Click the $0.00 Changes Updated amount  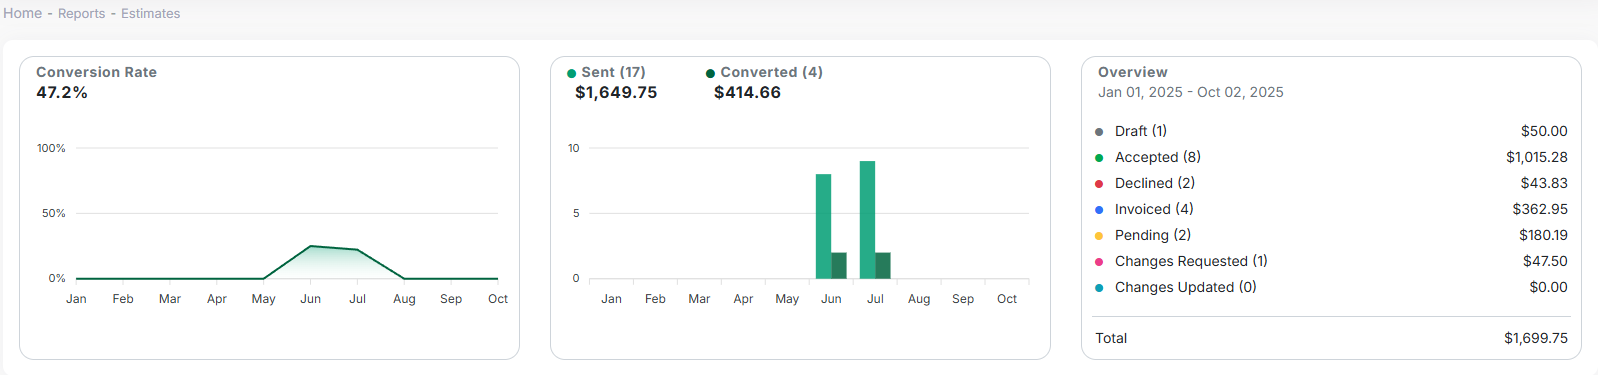1548,287
